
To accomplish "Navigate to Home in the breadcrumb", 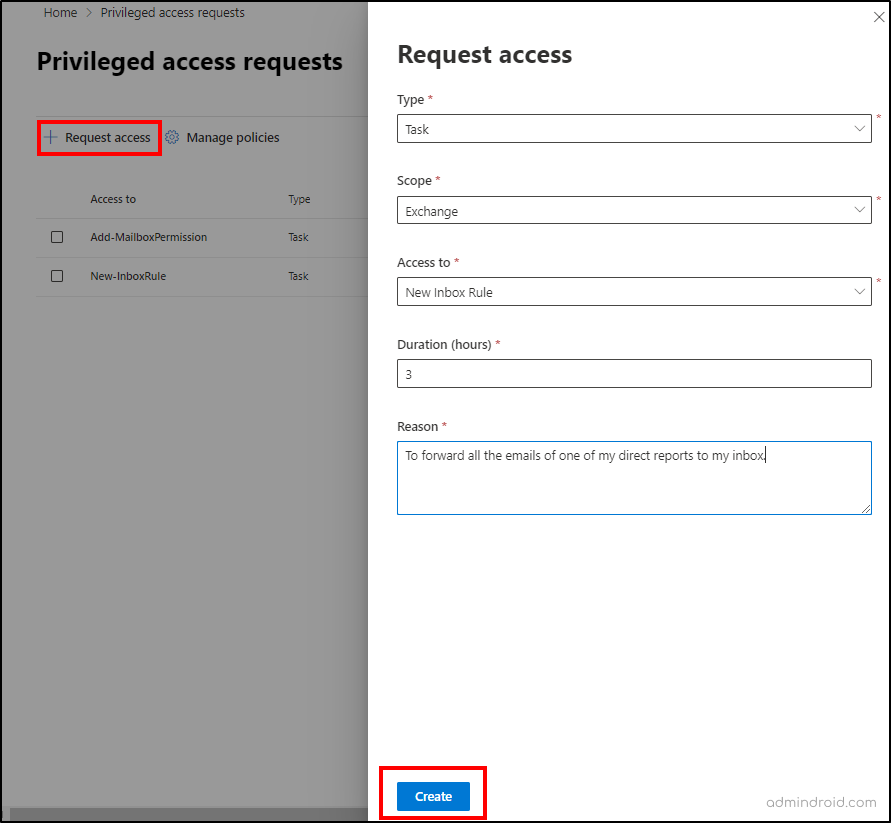I will click(x=60, y=12).
